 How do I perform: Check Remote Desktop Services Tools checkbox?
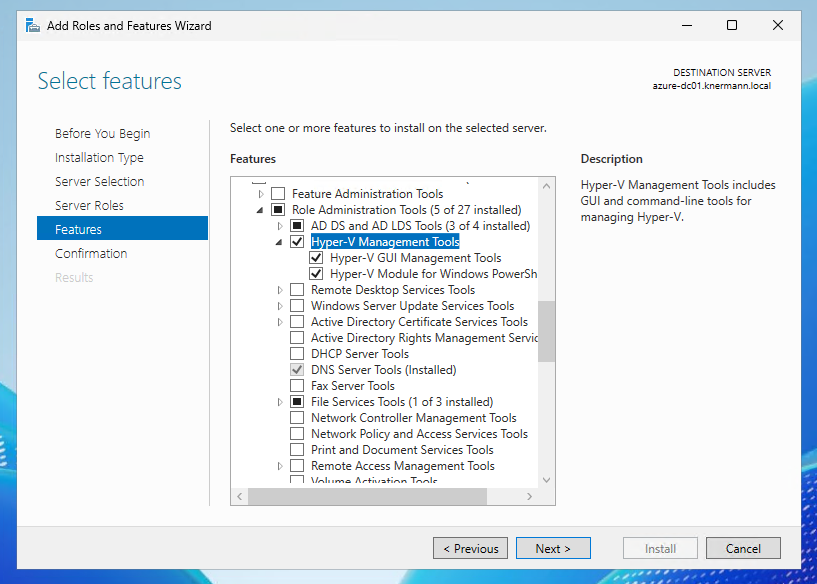tap(297, 290)
